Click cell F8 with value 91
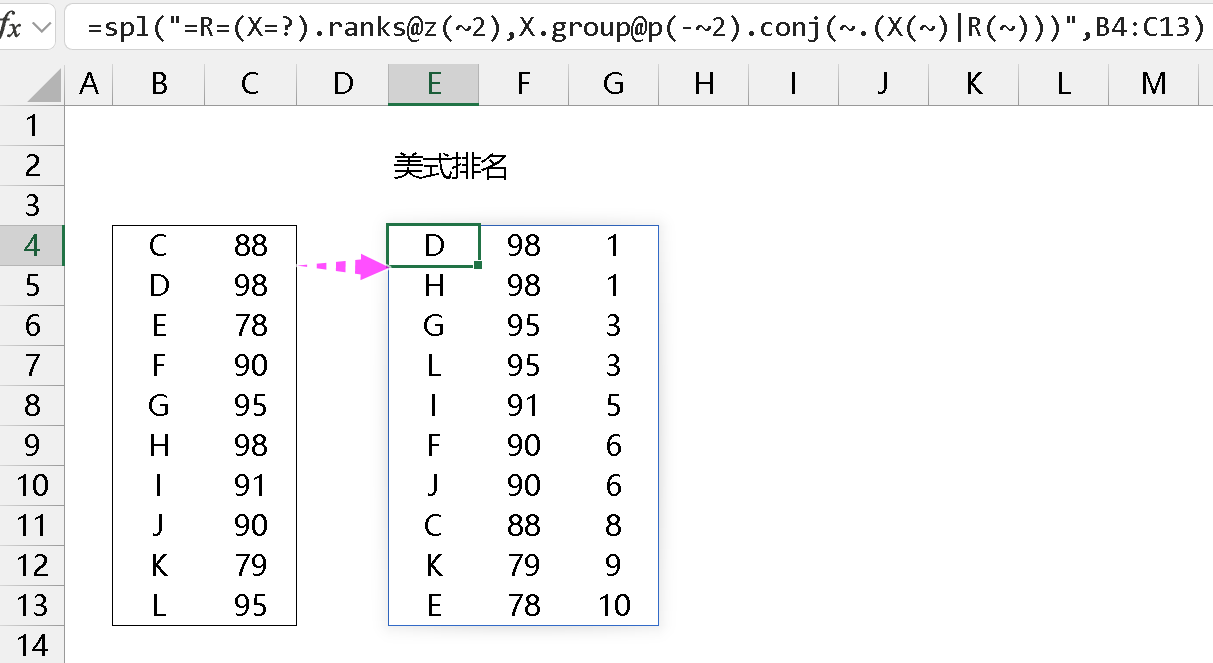The image size is (1213, 663). tap(523, 406)
